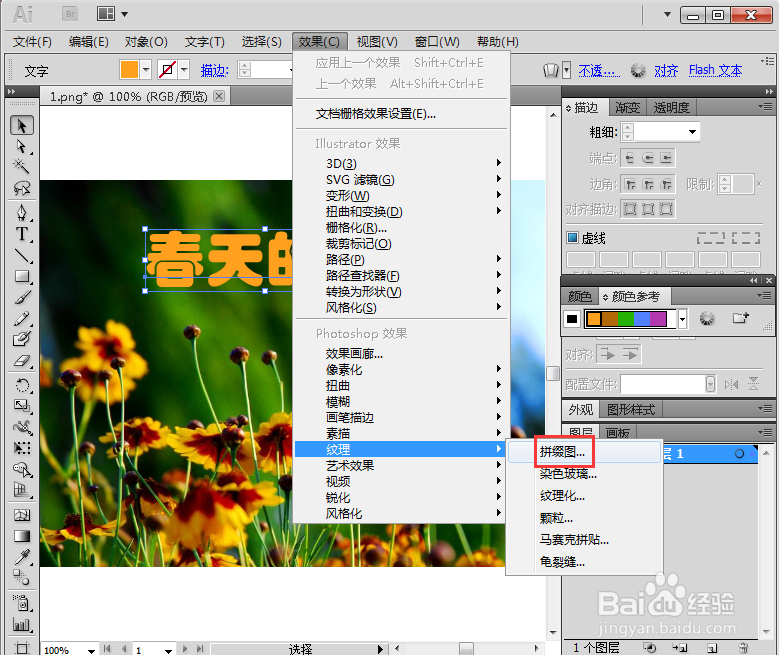The height and width of the screenshot is (655, 779).
Task: Open the fill color dropdown
Action: [x=146, y=70]
